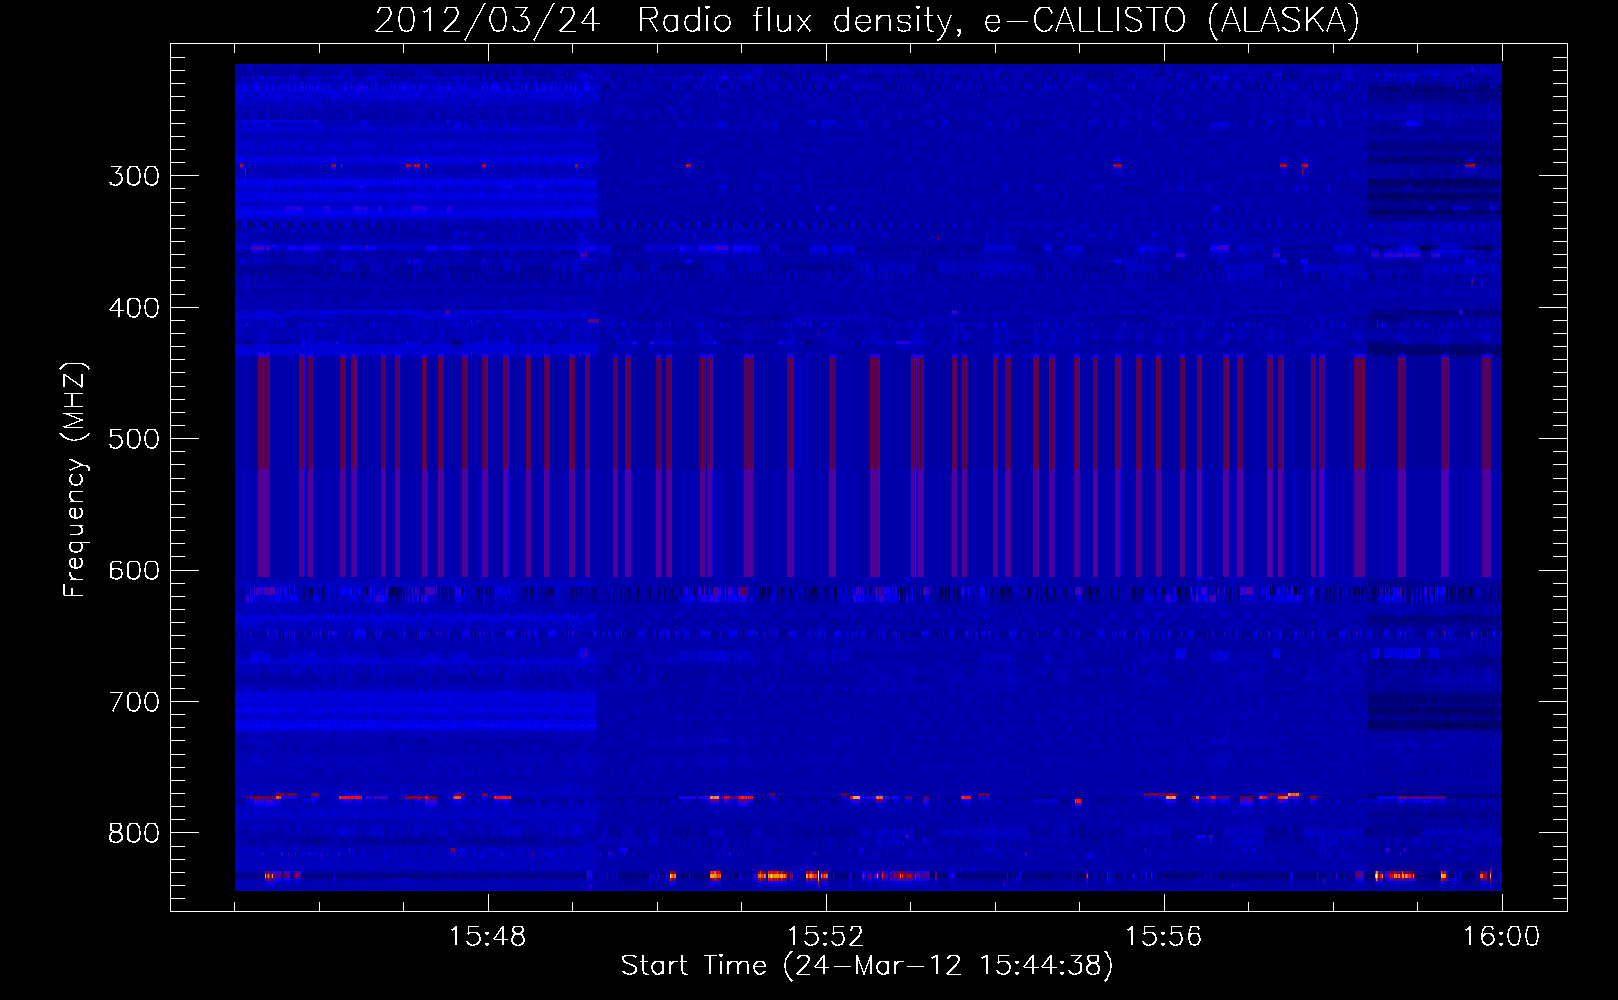Click the 700 frequency tick label

coord(134,702)
